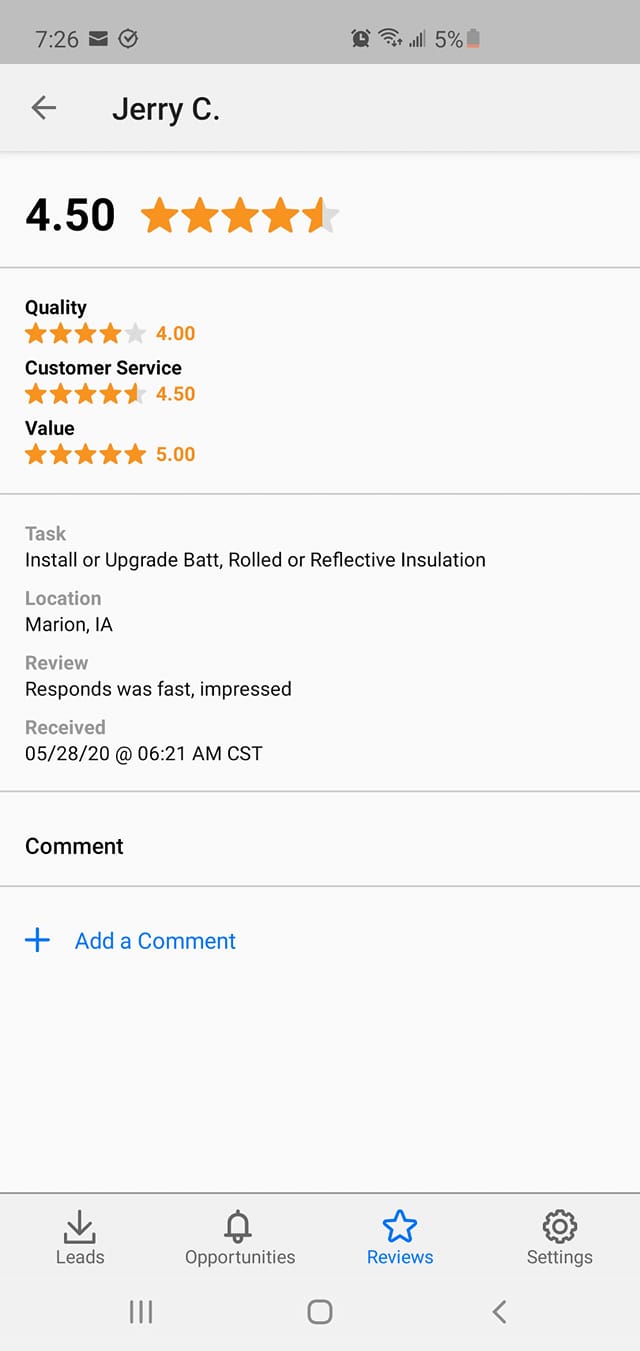Tap the Customer Service star rating
640x1351 pixels.
pos(86,393)
